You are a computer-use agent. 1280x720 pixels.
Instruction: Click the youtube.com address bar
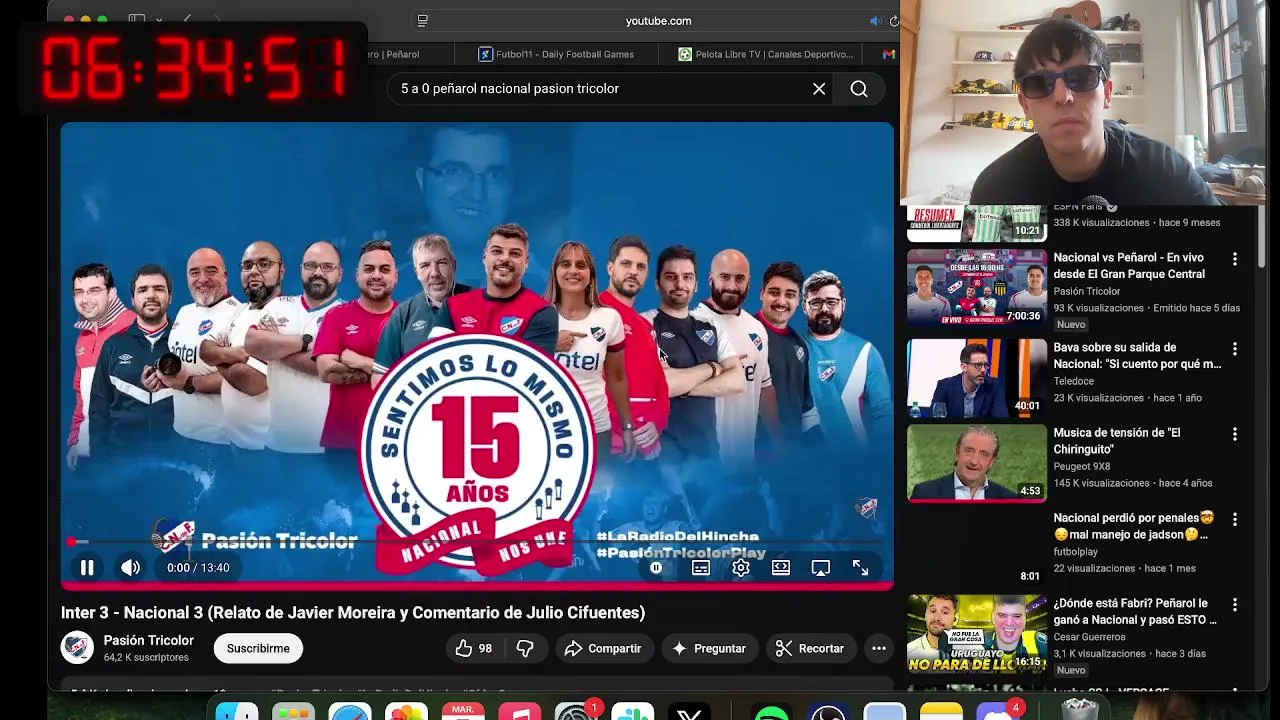(x=658, y=20)
